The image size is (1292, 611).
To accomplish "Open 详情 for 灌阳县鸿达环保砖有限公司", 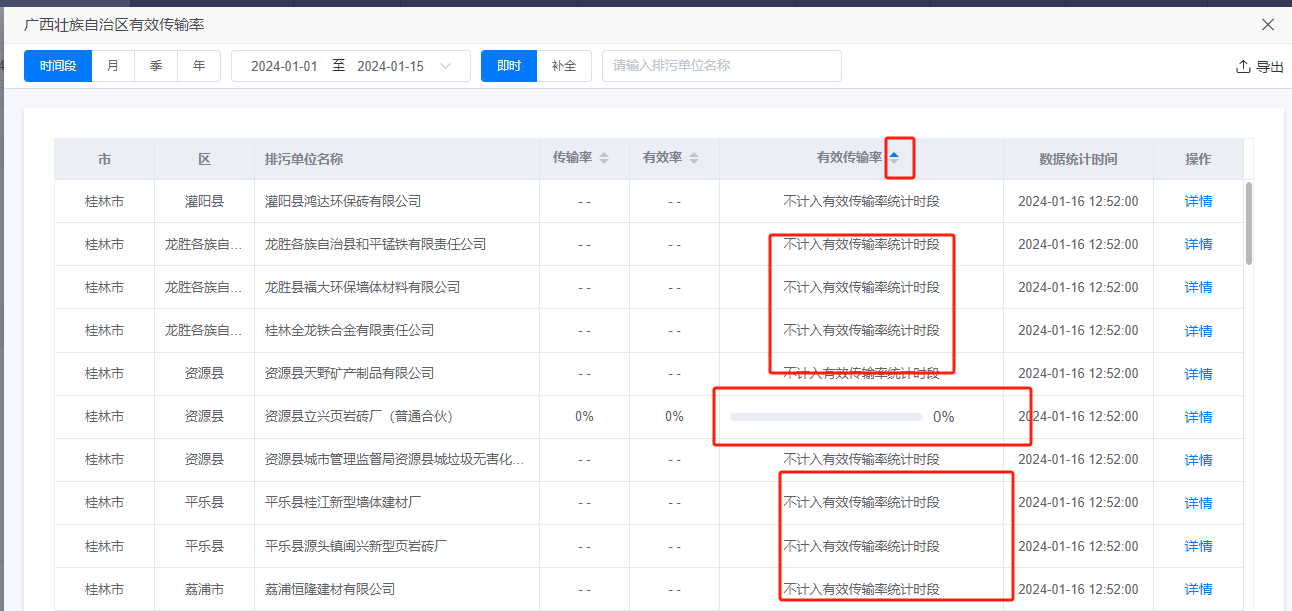I will [1198, 201].
